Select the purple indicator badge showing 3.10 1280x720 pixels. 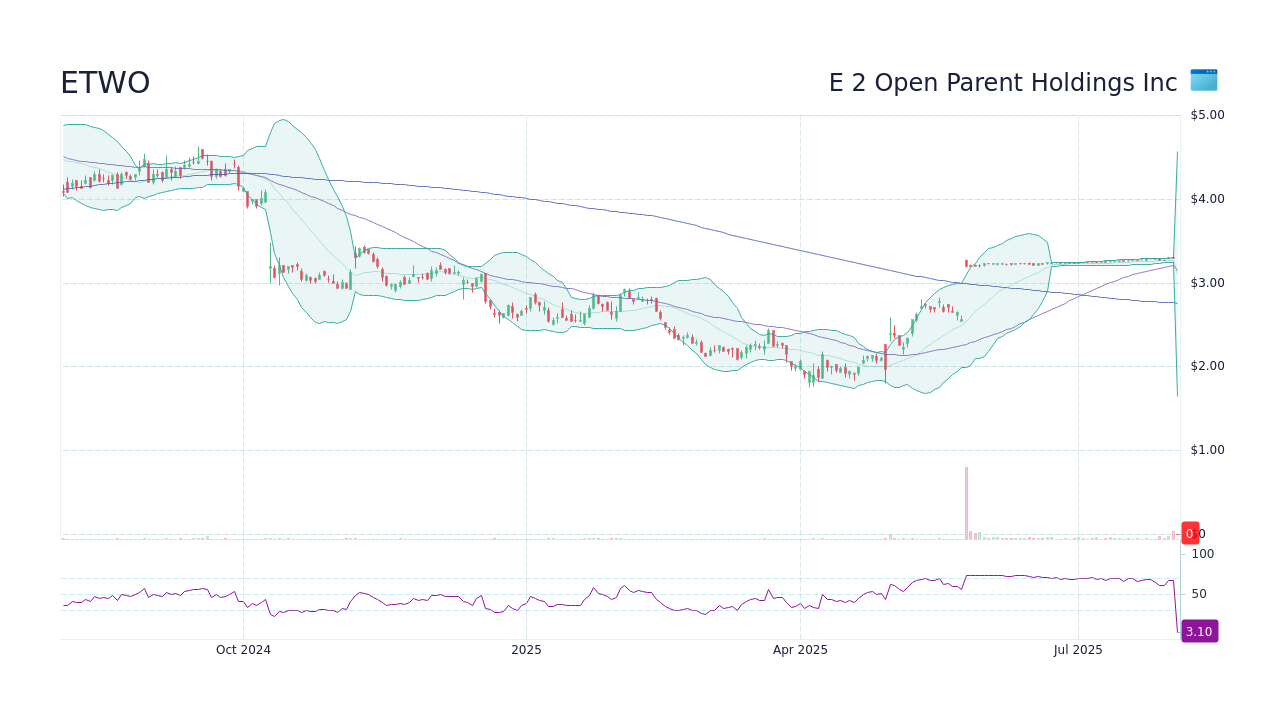point(1198,631)
